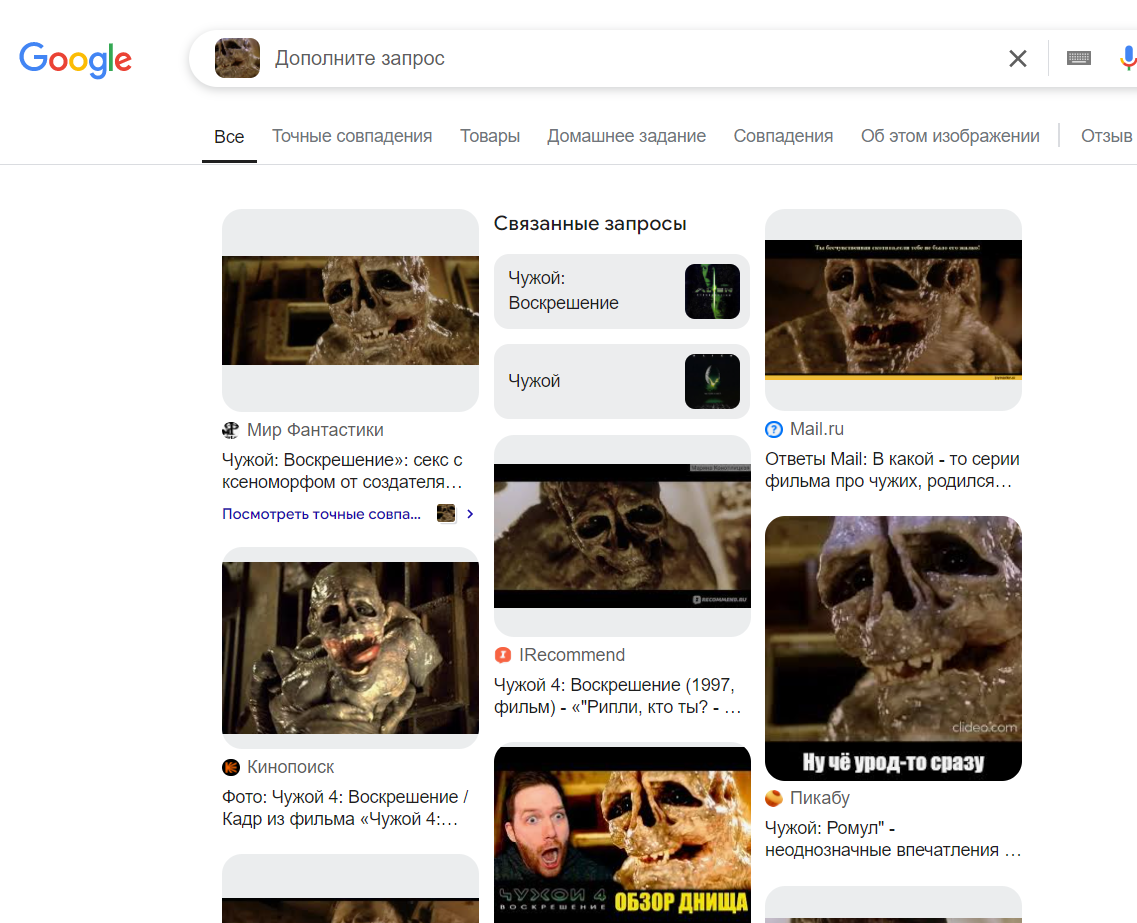Open the 'Совпадения' tab
This screenshot has height=923, width=1137.
[783, 136]
